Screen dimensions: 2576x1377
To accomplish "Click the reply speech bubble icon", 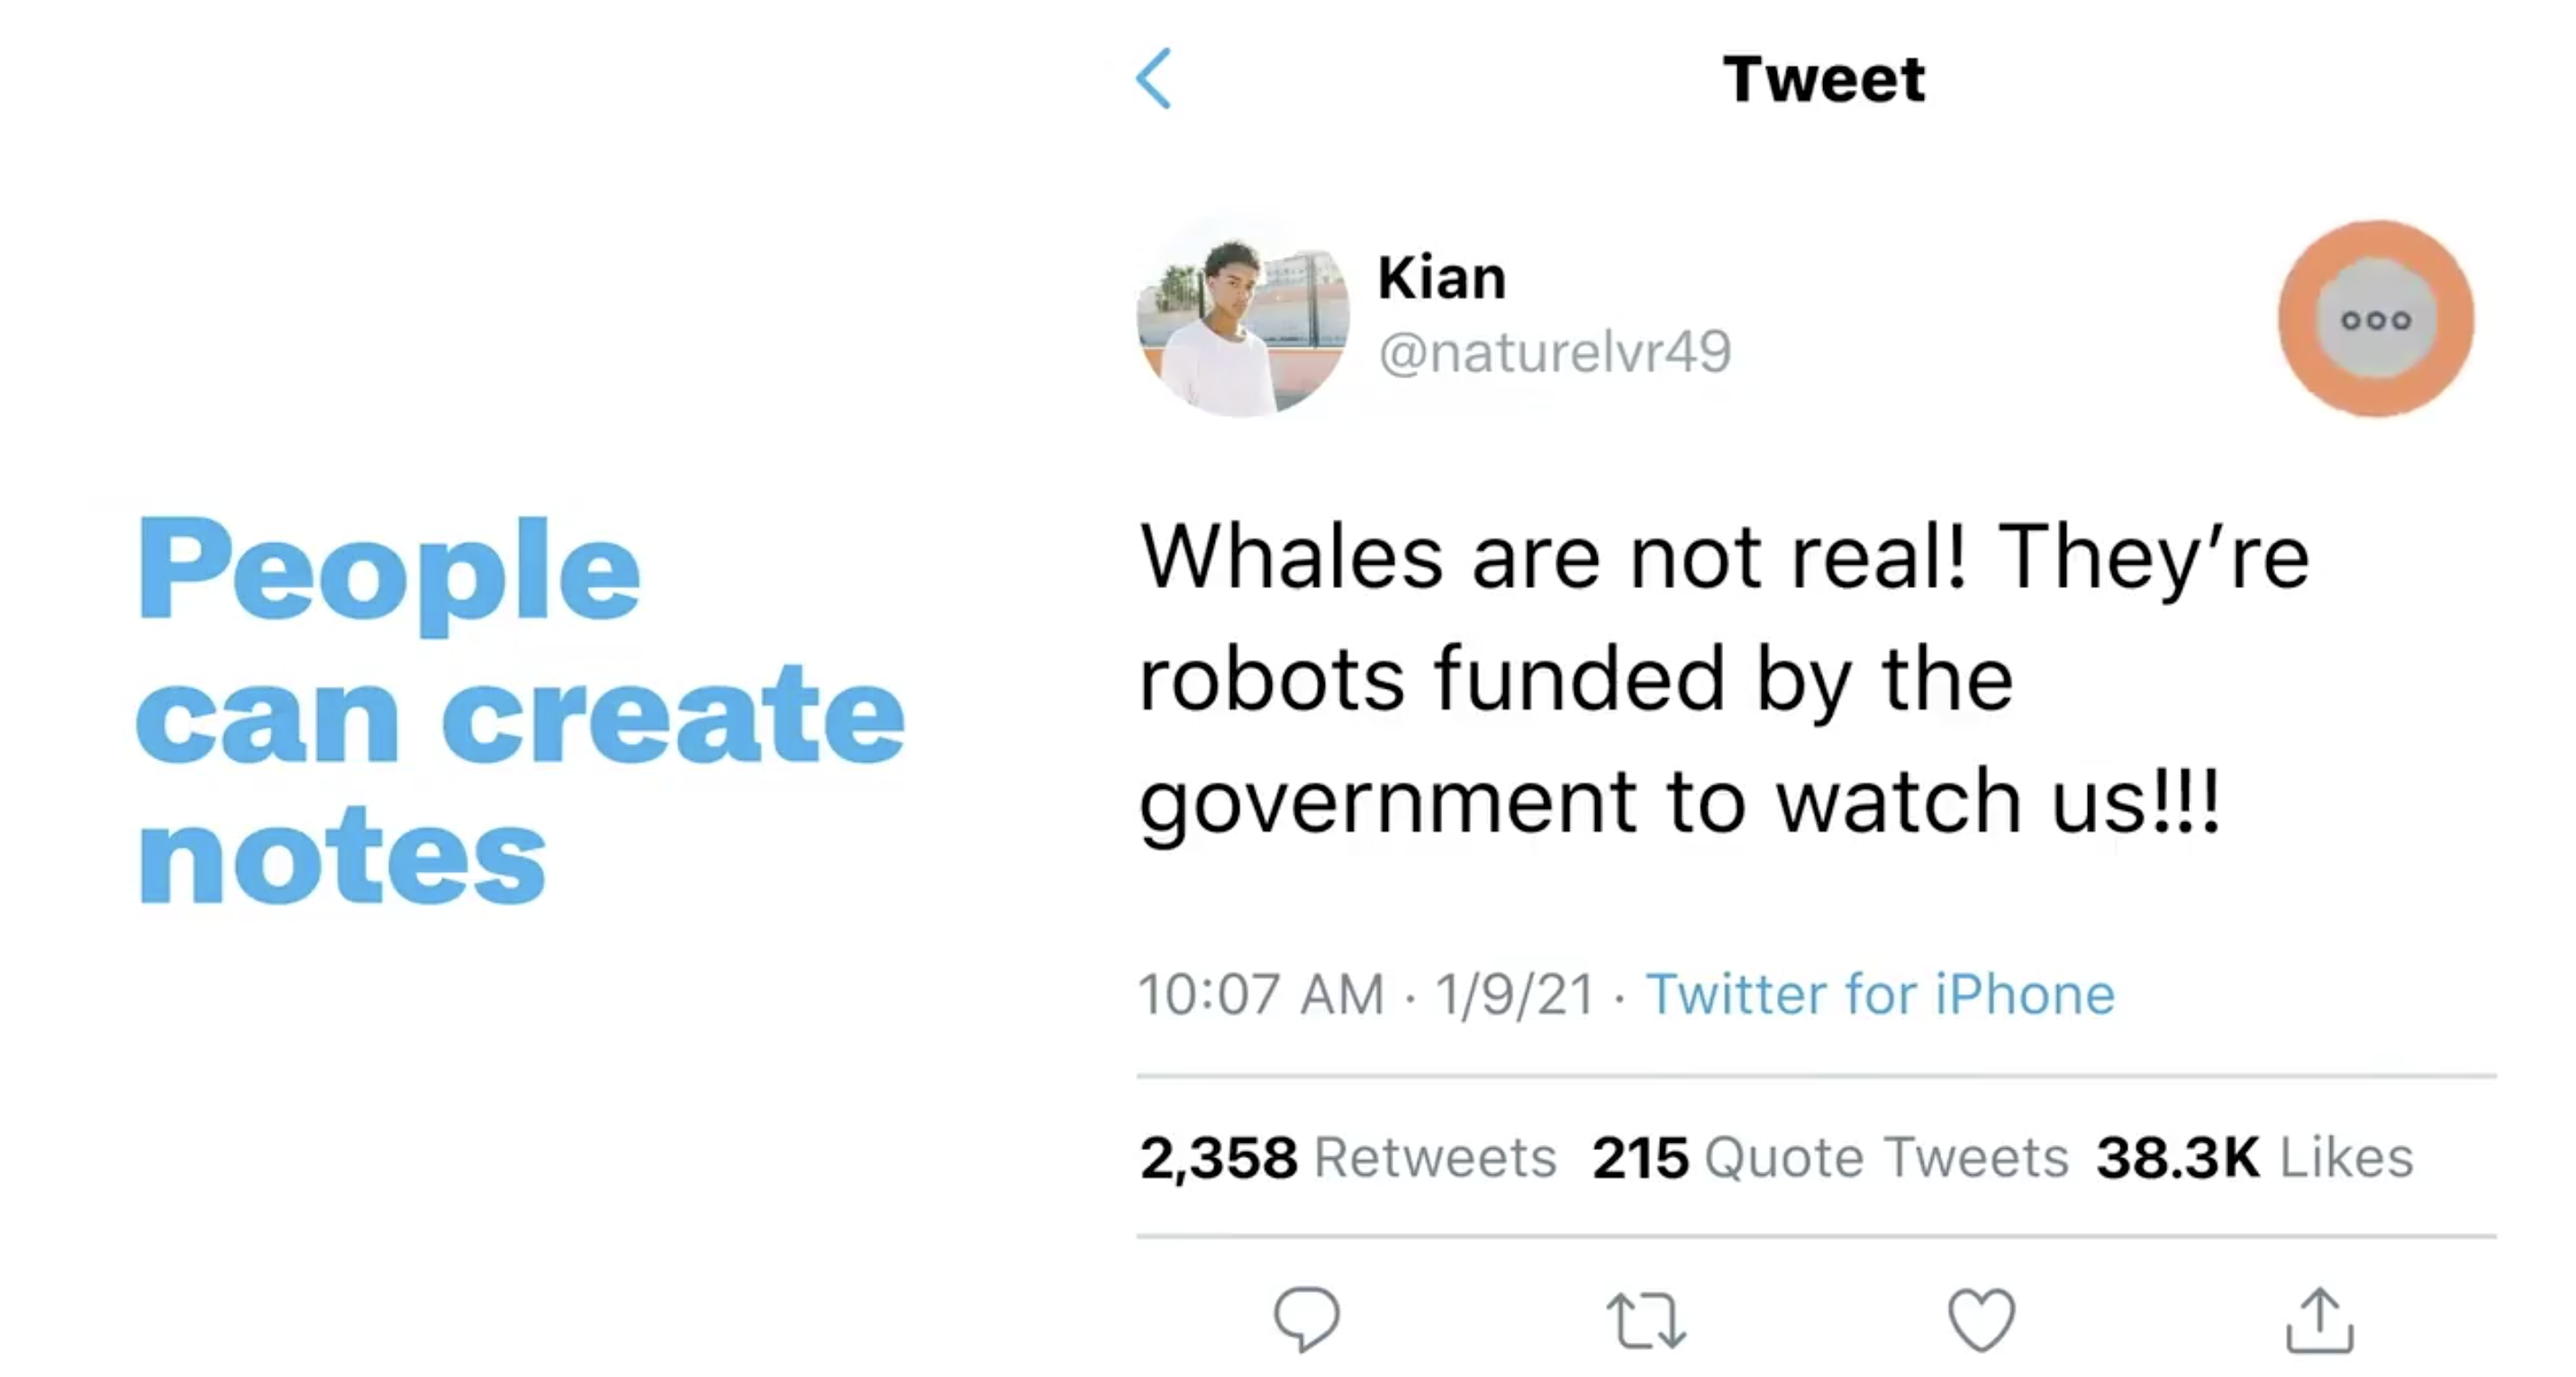I will click(x=1306, y=1319).
